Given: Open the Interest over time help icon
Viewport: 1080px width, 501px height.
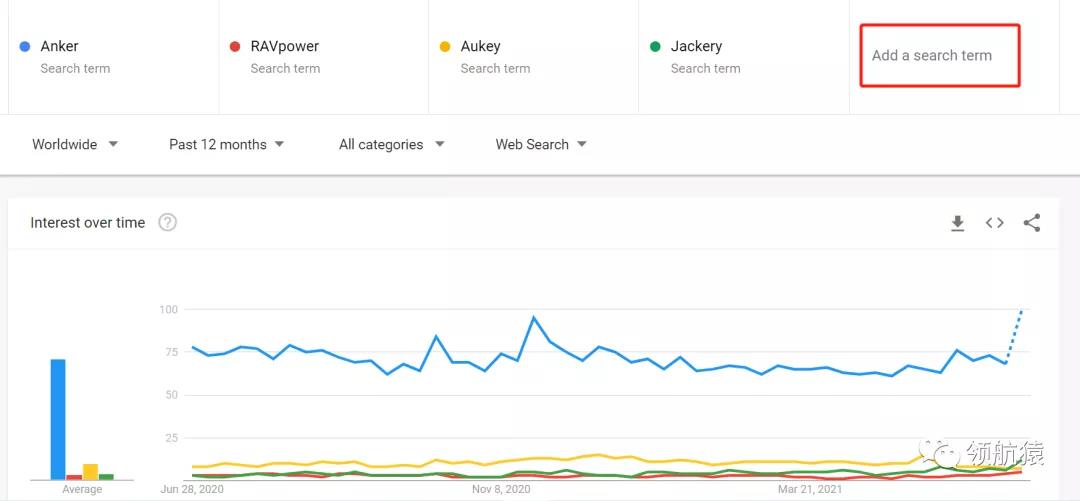Looking at the screenshot, I should pyautogui.click(x=168, y=223).
